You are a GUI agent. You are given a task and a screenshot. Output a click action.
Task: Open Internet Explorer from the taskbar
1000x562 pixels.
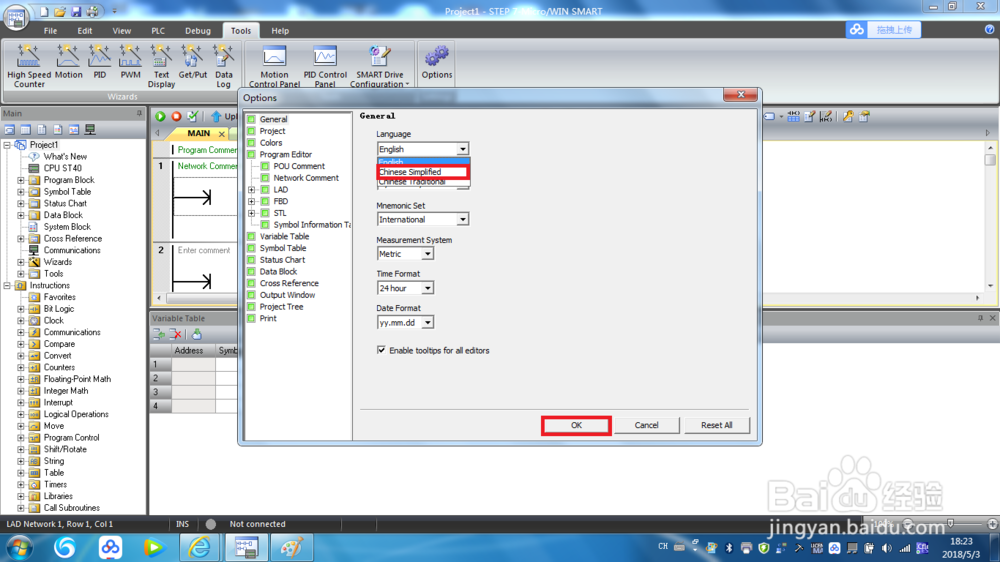(200, 547)
